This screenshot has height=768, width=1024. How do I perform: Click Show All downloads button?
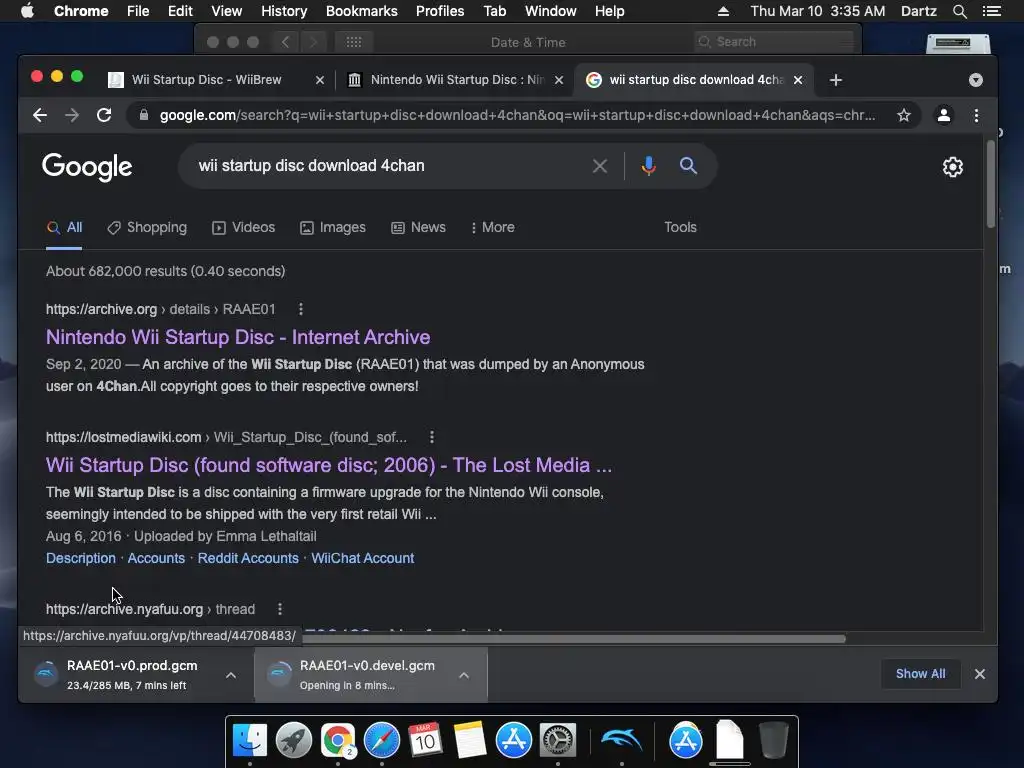pyautogui.click(x=920, y=674)
